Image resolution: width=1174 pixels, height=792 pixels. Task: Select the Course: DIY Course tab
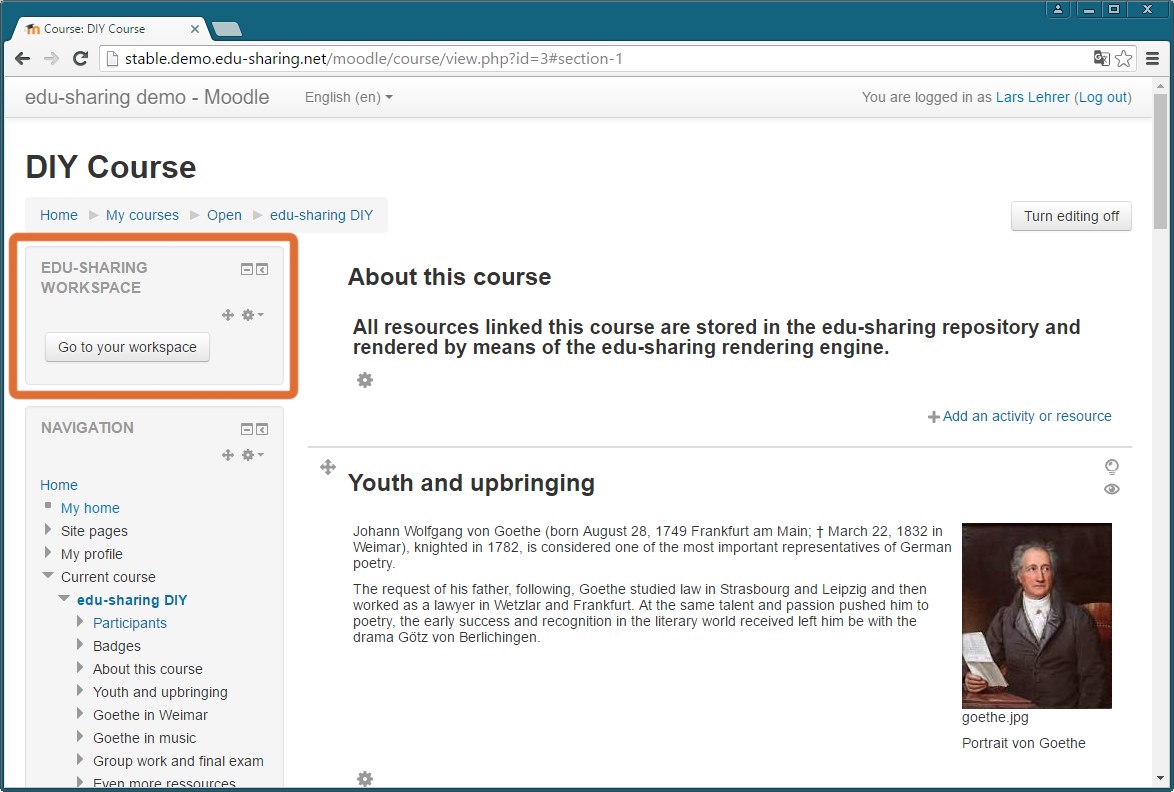tap(109, 29)
